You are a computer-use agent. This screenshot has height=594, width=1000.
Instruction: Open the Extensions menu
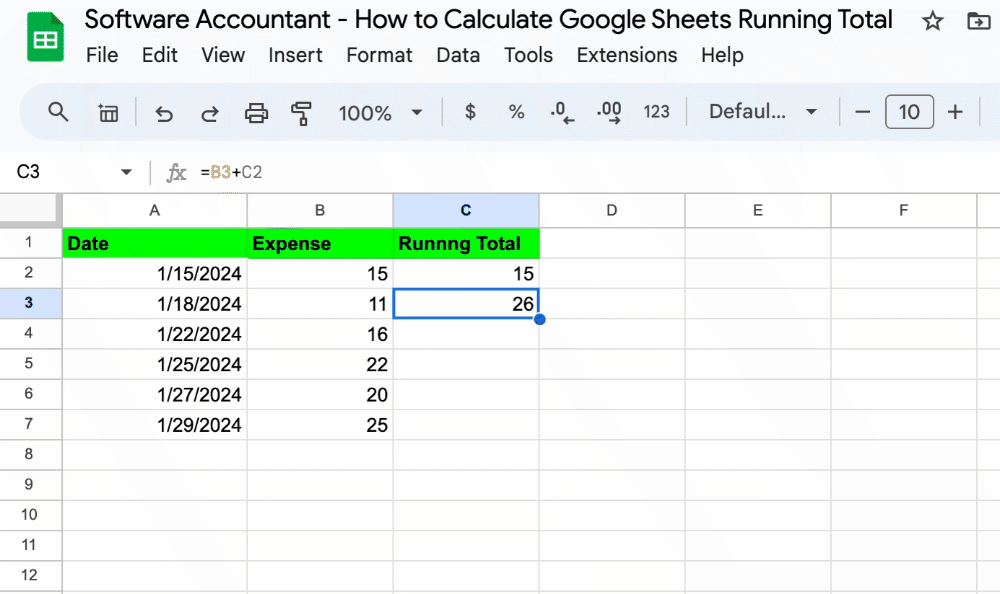pos(627,56)
